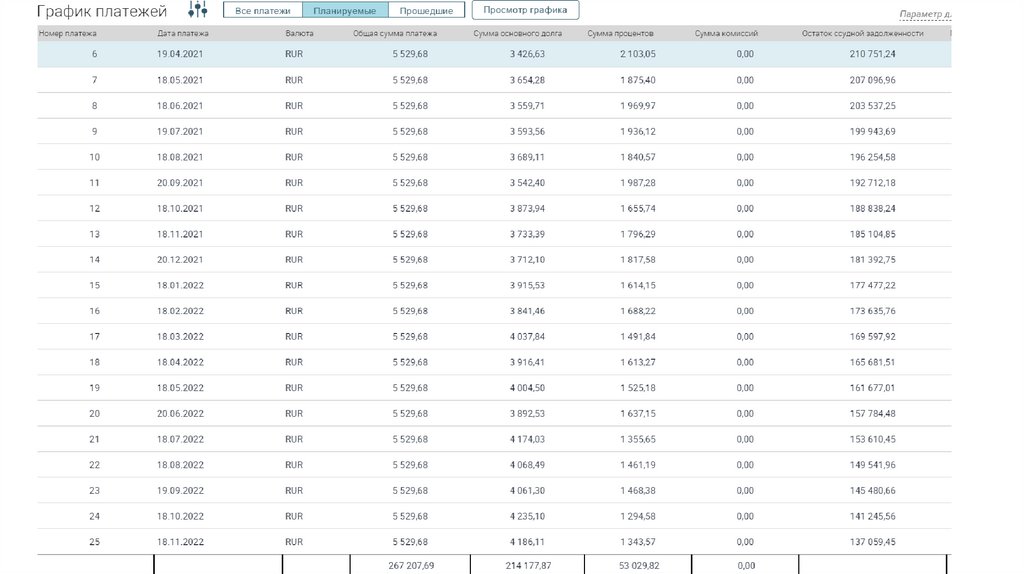This screenshot has height=574, width=1024.
Task: Select the date 19.04.2021 cell
Action: click(x=180, y=54)
